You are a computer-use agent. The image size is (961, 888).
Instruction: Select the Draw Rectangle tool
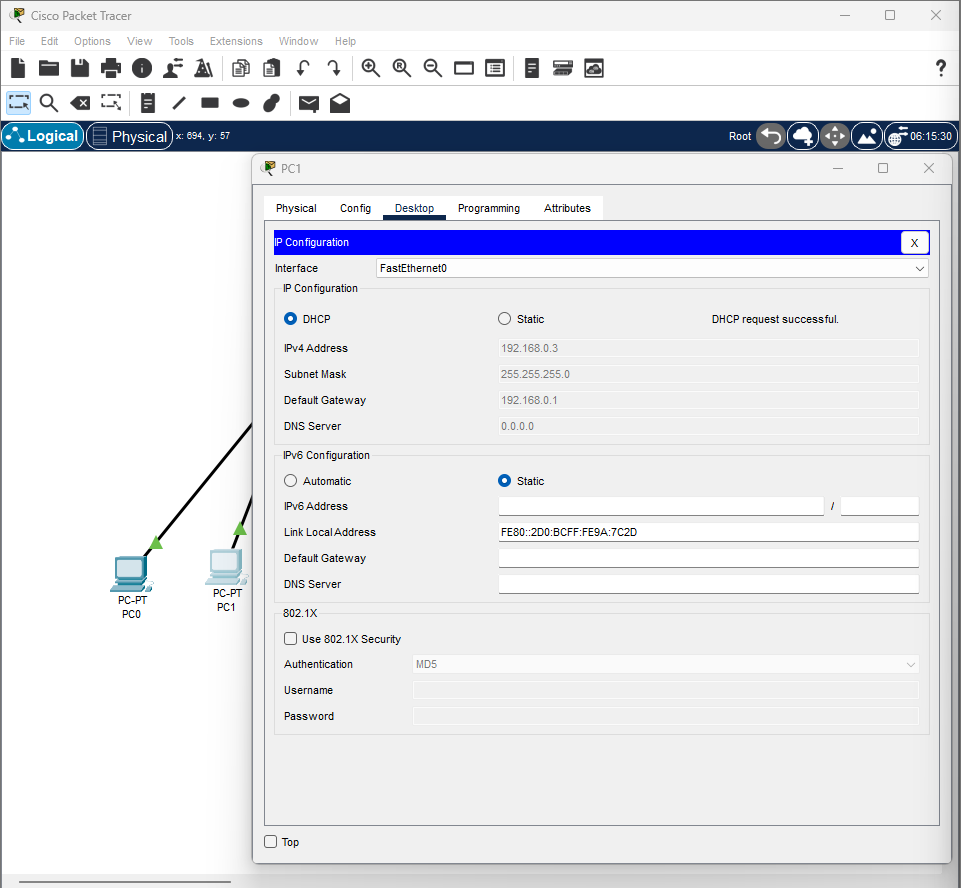coord(210,102)
